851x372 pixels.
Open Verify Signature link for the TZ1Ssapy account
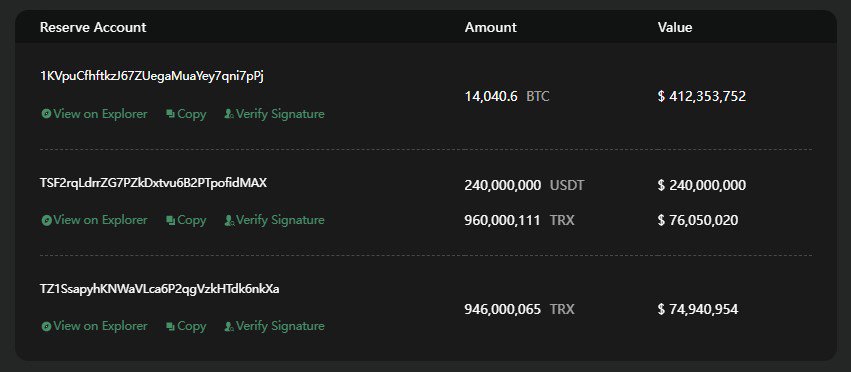[x=275, y=326]
